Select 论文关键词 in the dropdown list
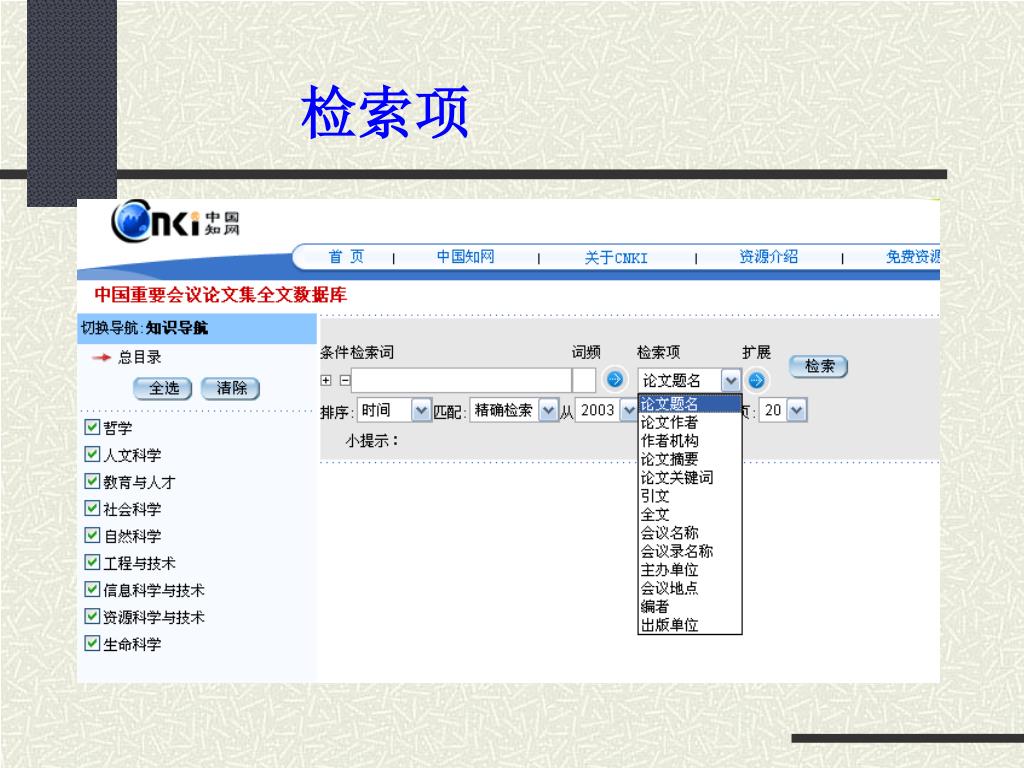1024x768 pixels. tap(690, 477)
